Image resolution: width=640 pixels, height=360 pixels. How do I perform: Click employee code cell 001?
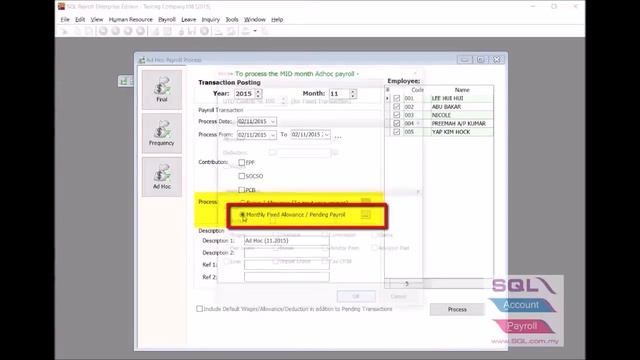(x=417, y=98)
